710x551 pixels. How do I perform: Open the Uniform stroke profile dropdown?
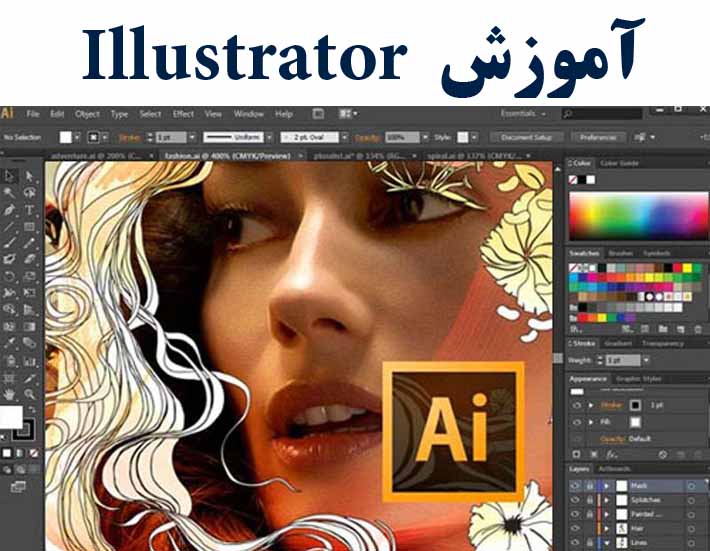[269, 137]
